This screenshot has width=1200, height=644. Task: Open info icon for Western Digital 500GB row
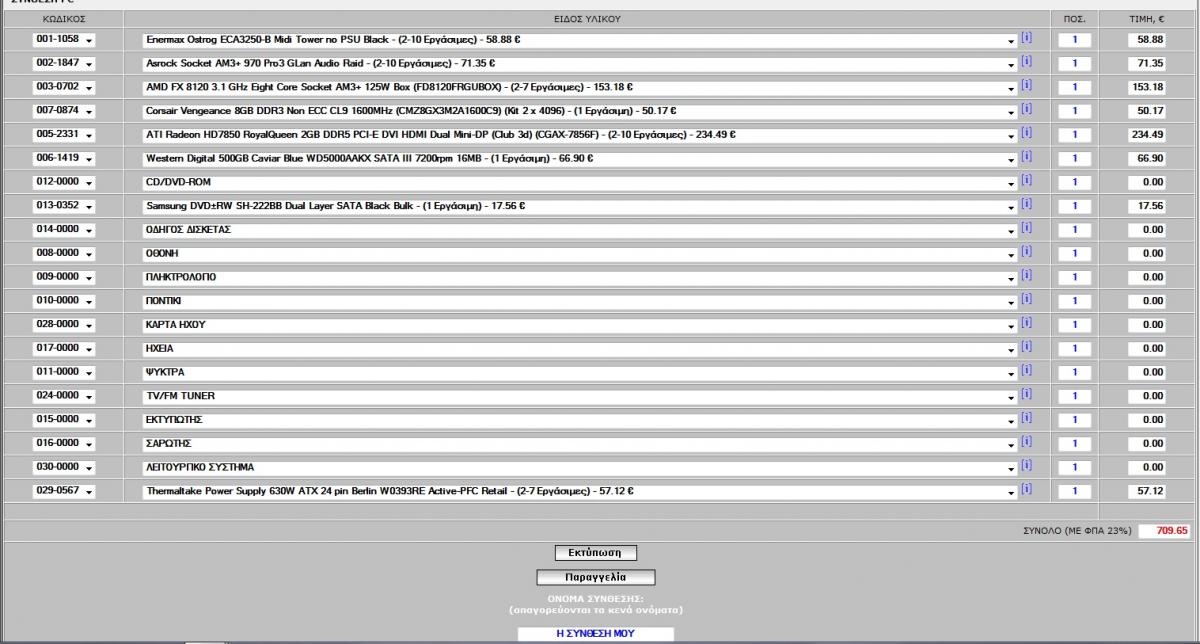pos(1026,157)
